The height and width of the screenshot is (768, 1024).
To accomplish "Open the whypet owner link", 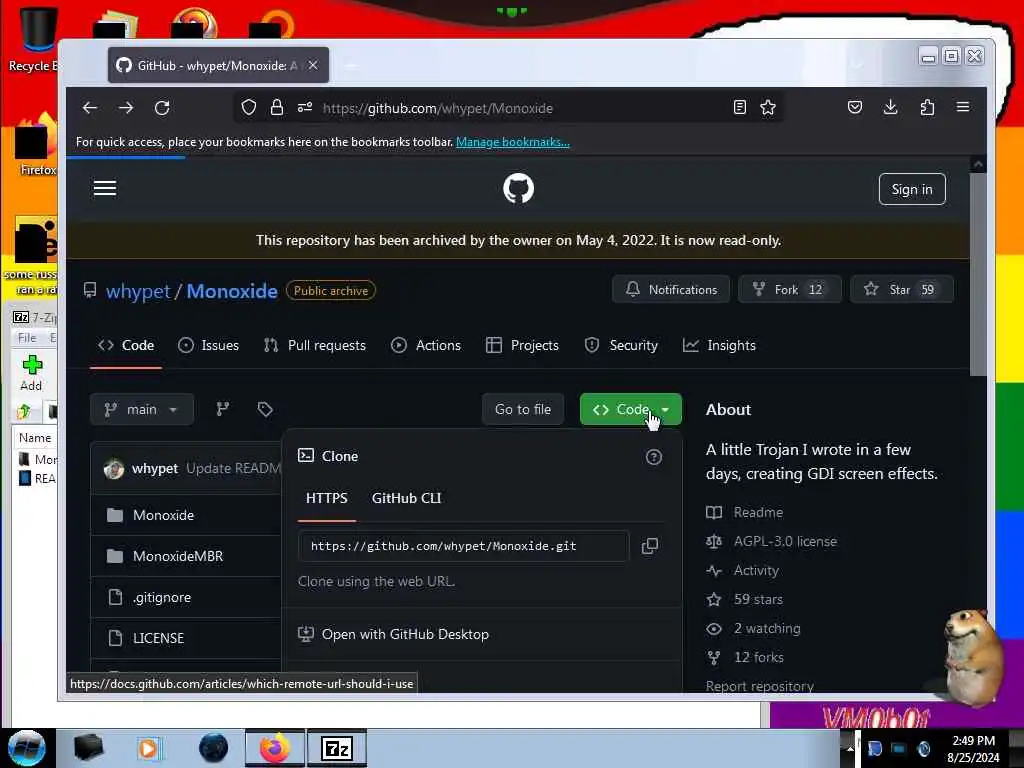I will [x=138, y=291].
